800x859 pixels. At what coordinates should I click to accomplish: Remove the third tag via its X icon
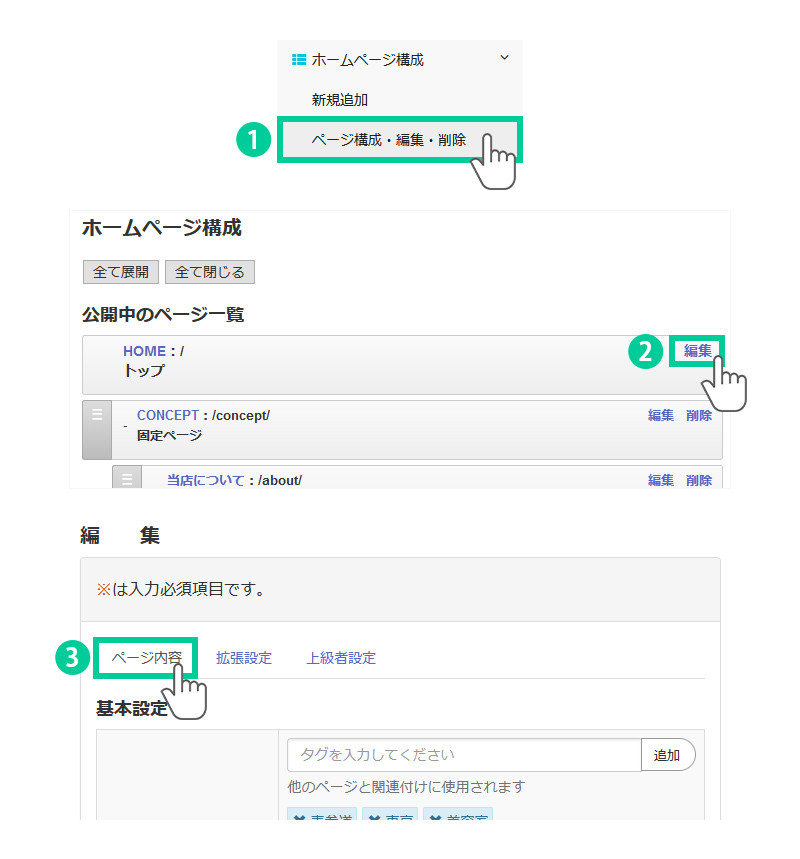coord(434,819)
